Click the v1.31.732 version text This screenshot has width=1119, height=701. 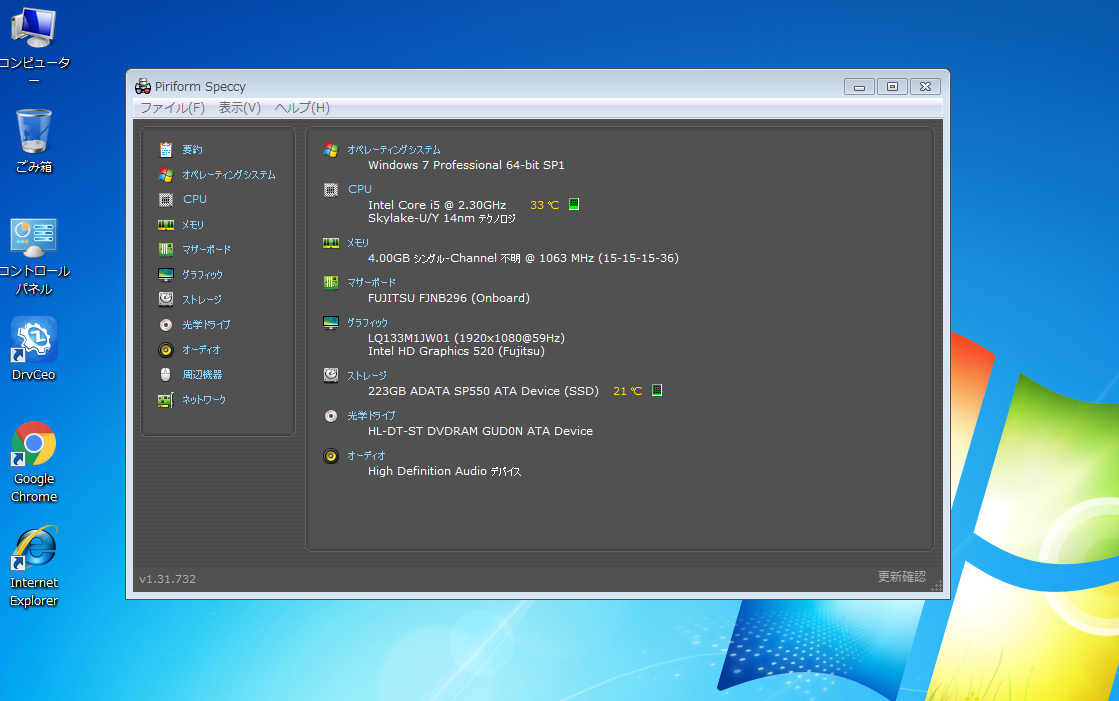(167, 579)
